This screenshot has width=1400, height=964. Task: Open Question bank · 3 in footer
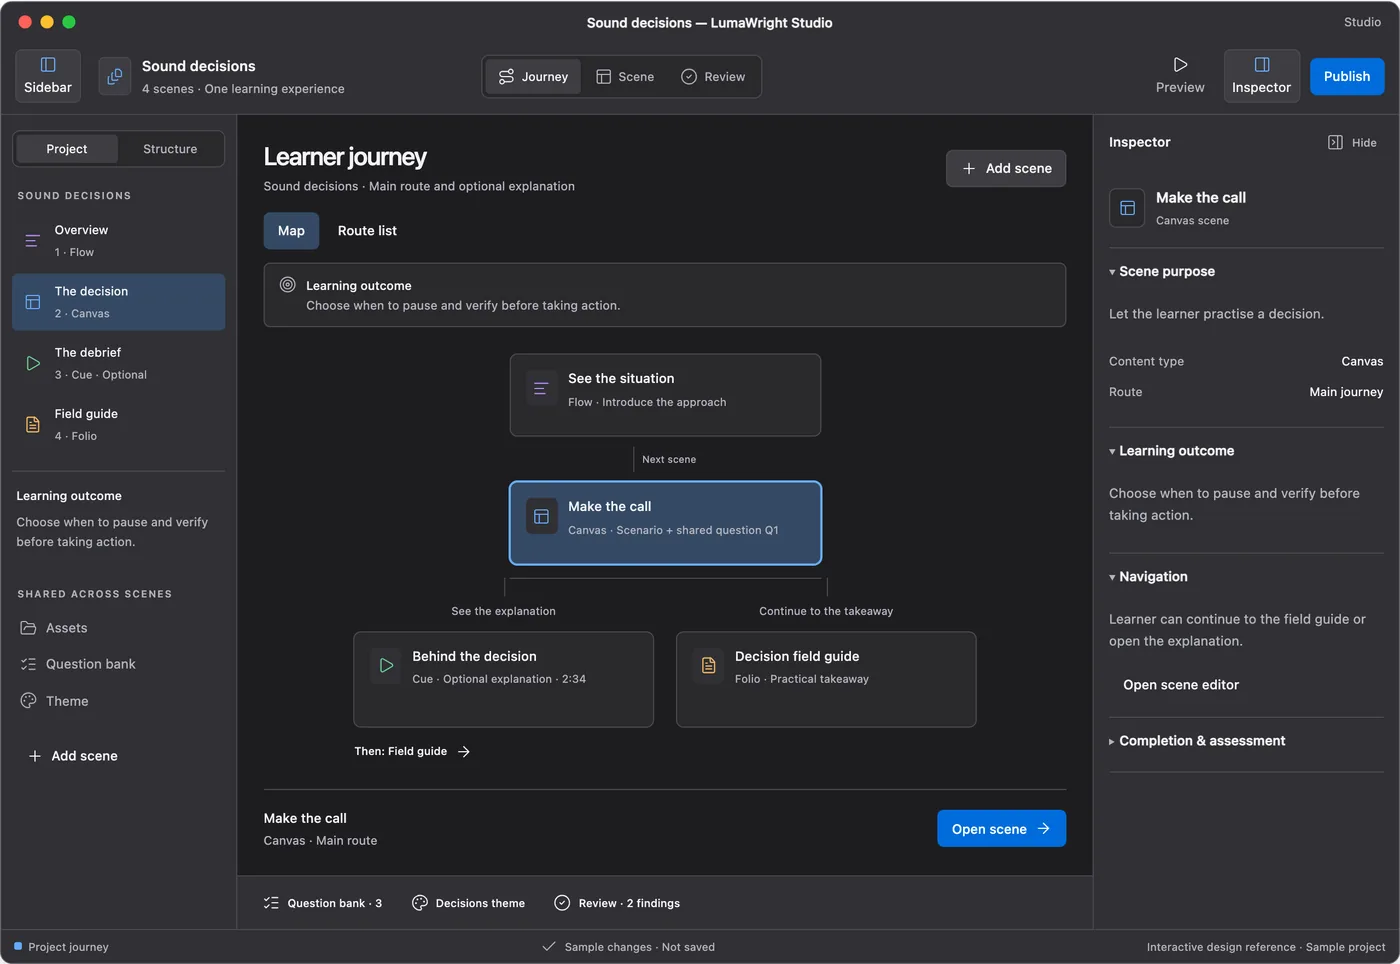point(323,903)
